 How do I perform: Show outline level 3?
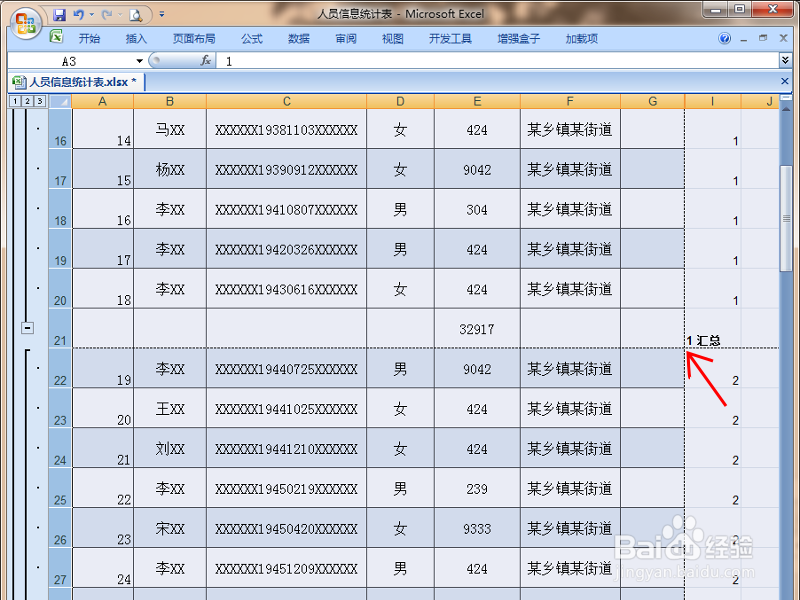(x=38, y=100)
